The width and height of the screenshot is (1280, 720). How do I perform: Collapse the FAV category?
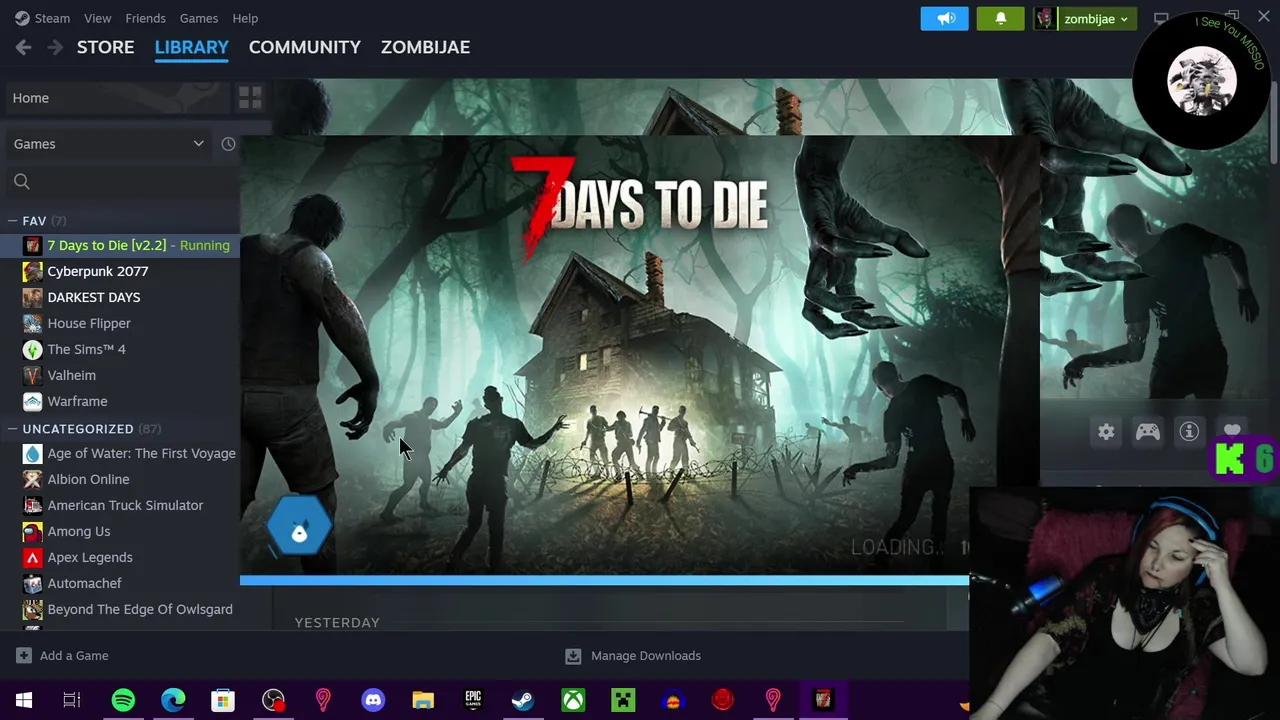(x=12, y=221)
